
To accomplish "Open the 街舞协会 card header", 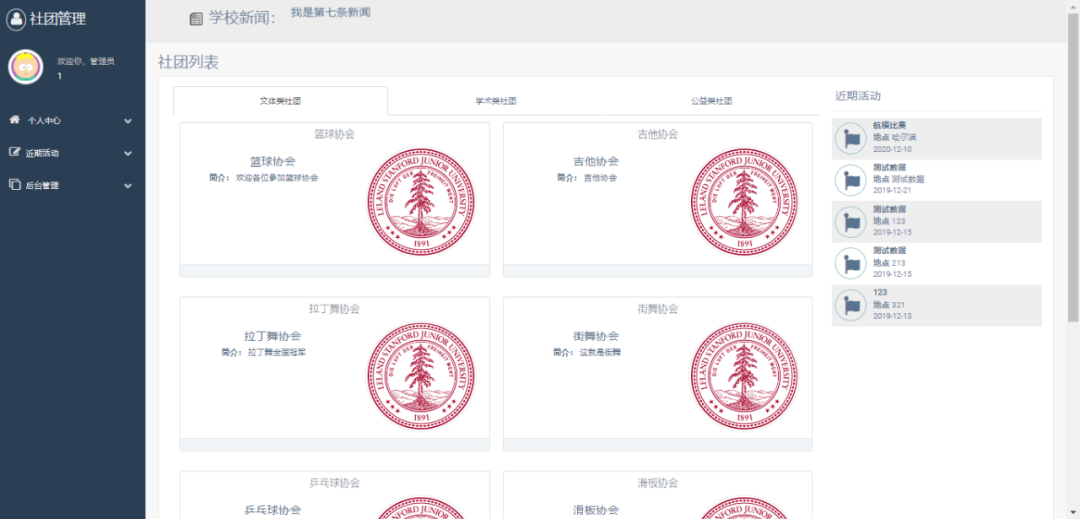I will [x=658, y=308].
